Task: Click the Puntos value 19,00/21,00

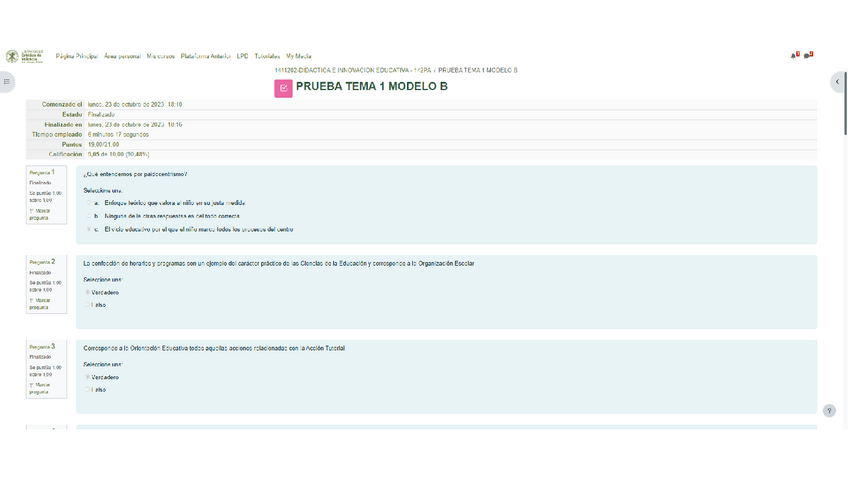Action: (x=103, y=144)
